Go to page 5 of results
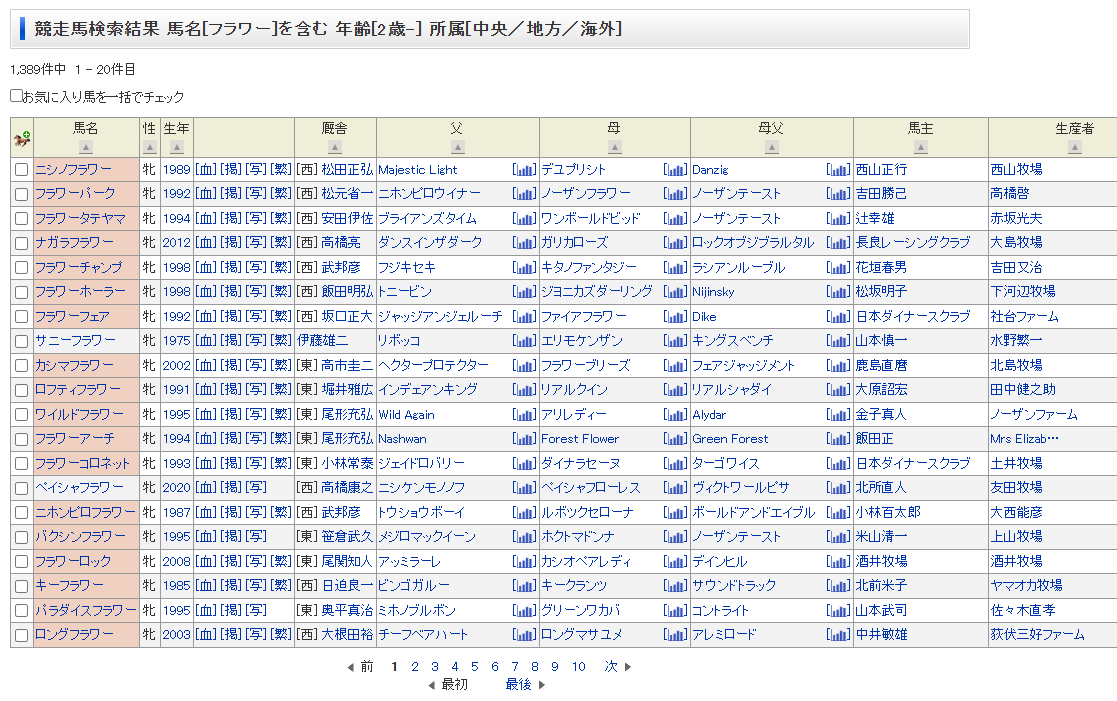 [x=475, y=667]
